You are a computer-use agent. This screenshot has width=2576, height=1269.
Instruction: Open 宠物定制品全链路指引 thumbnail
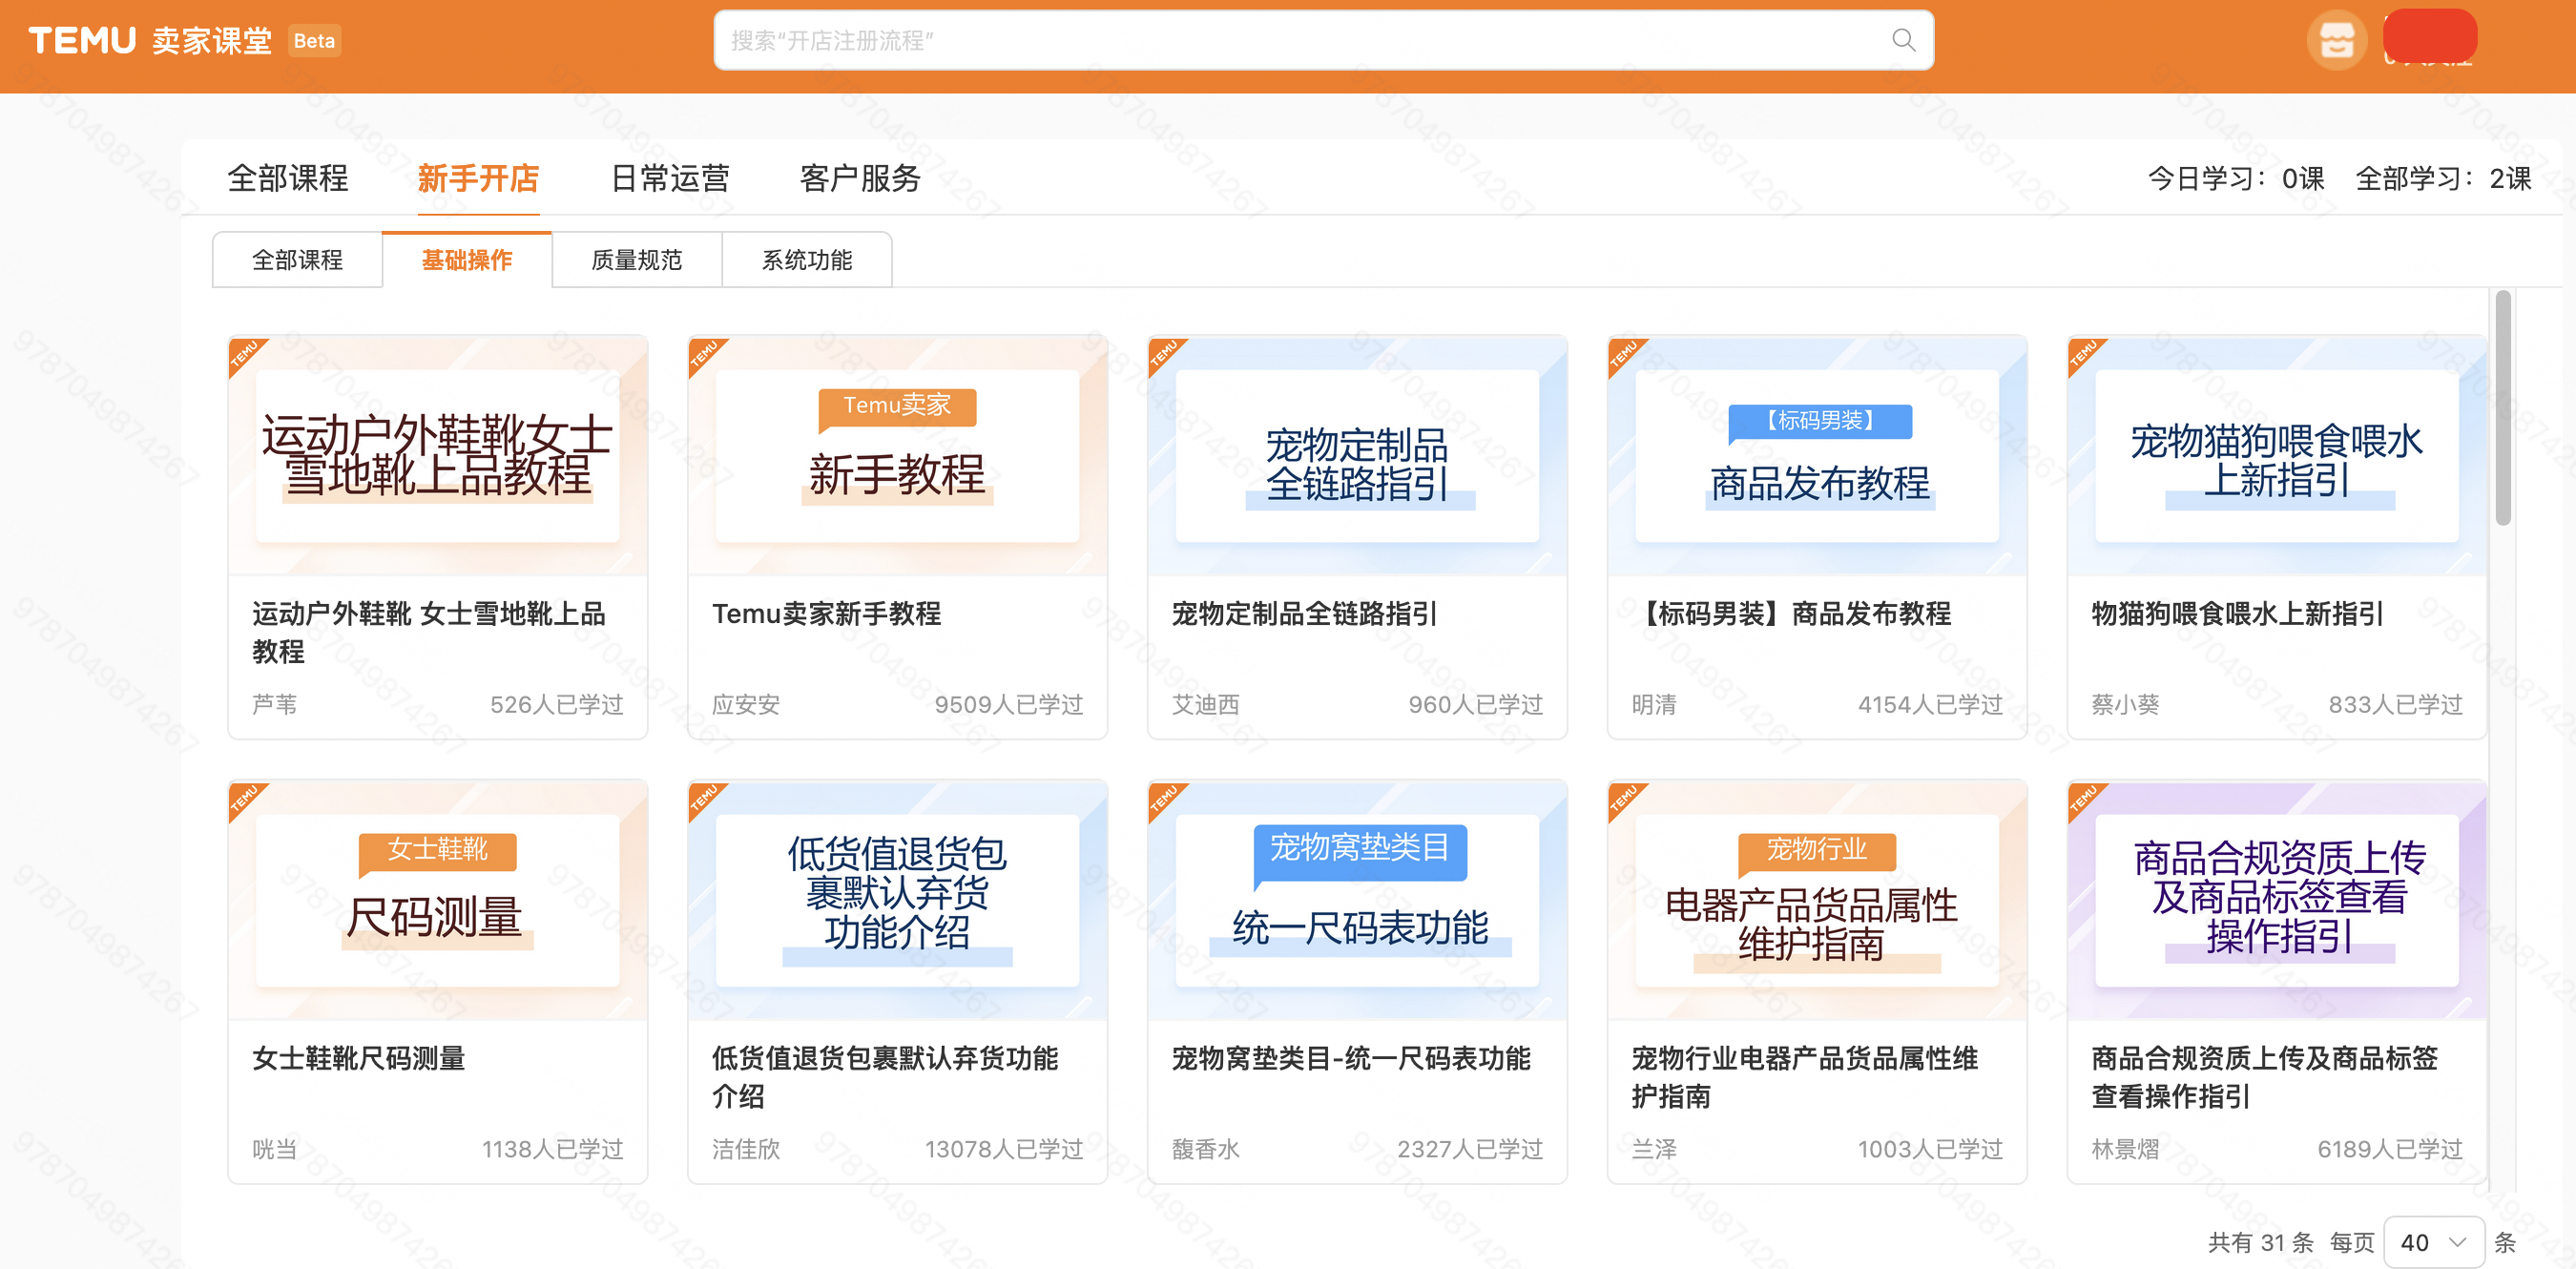(1358, 456)
